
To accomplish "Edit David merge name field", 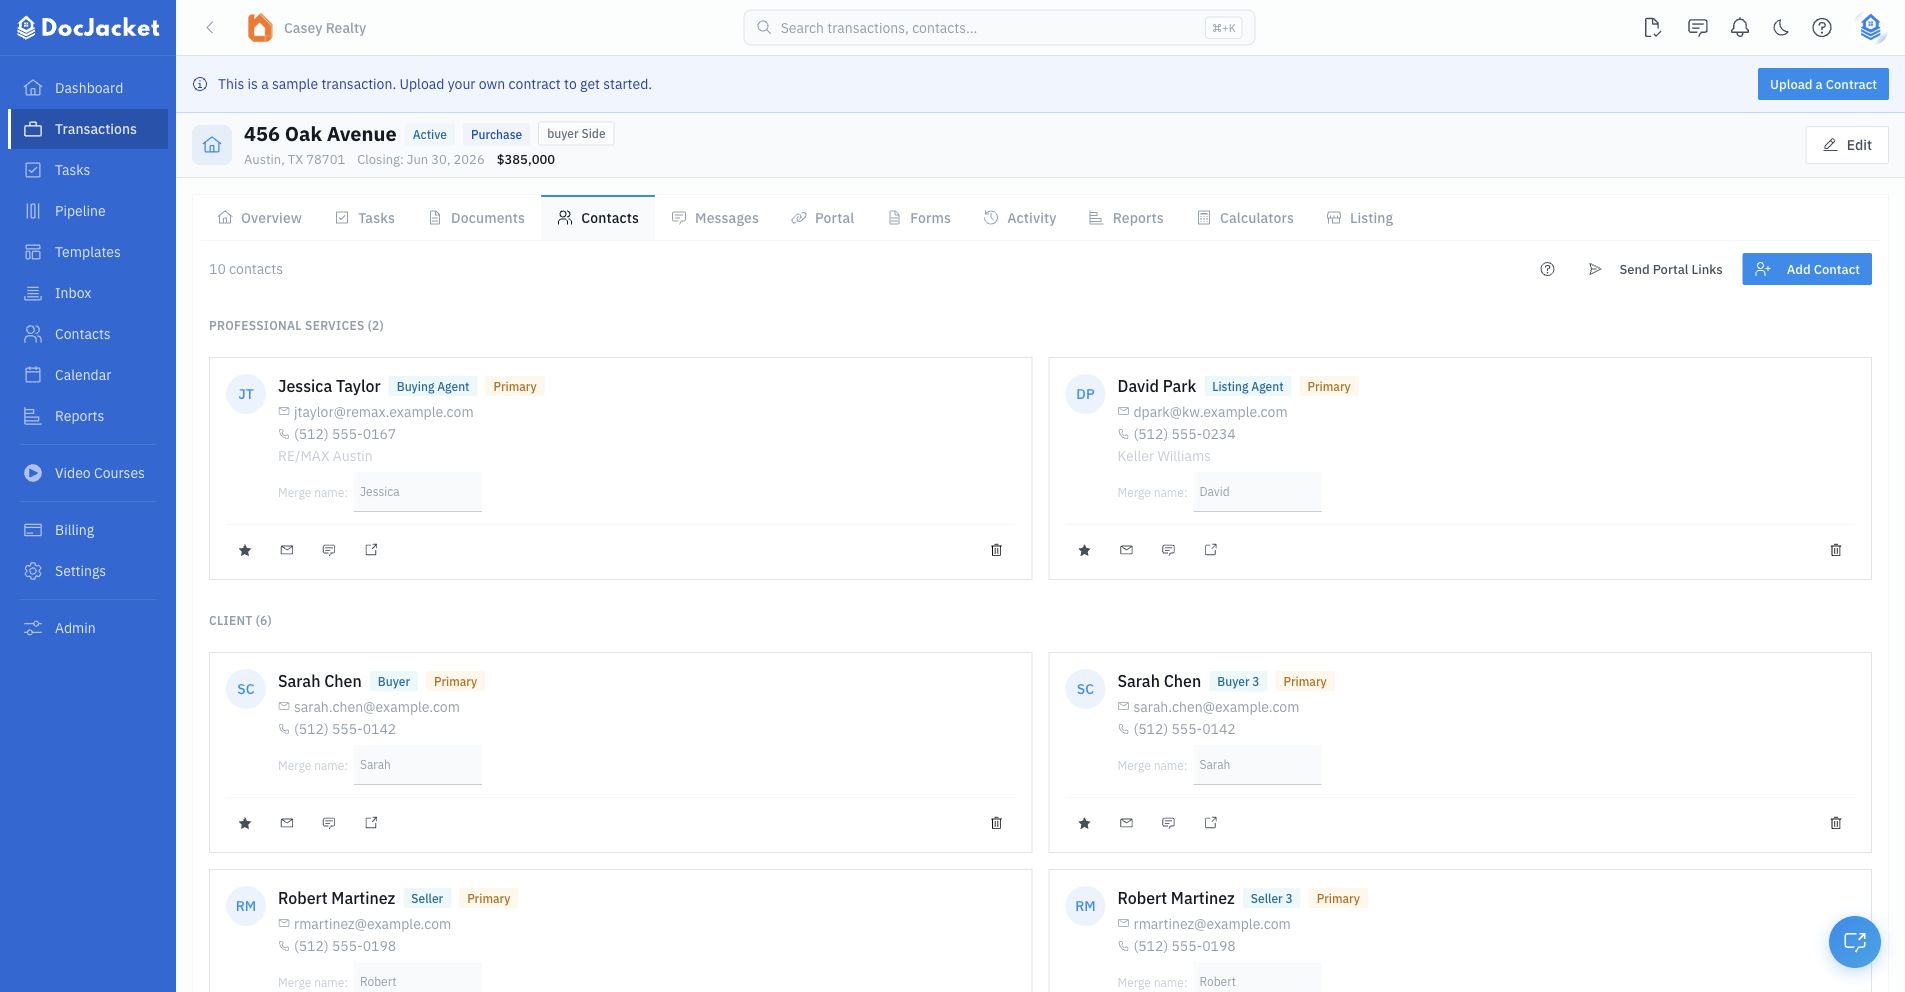I will click(x=1257, y=492).
